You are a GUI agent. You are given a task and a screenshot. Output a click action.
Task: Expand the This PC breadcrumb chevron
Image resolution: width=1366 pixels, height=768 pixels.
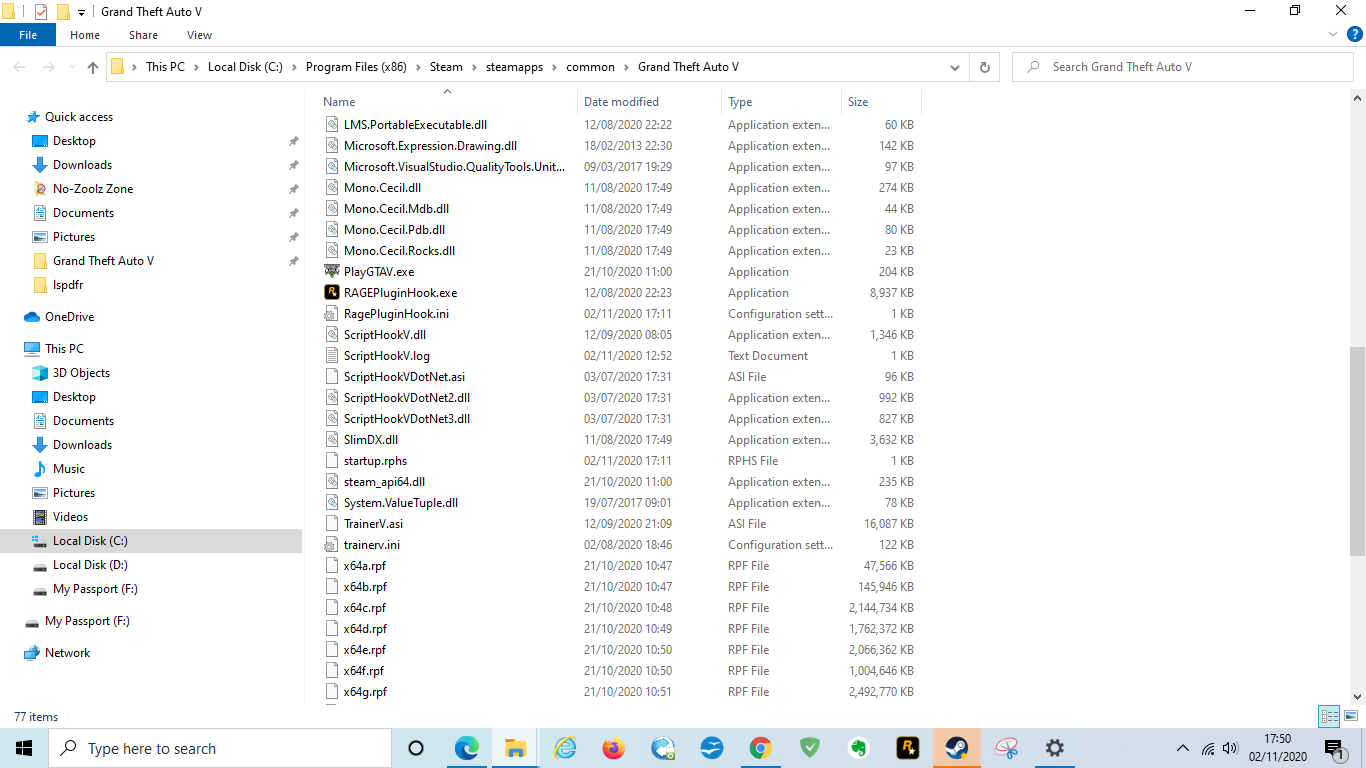click(196, 67)
